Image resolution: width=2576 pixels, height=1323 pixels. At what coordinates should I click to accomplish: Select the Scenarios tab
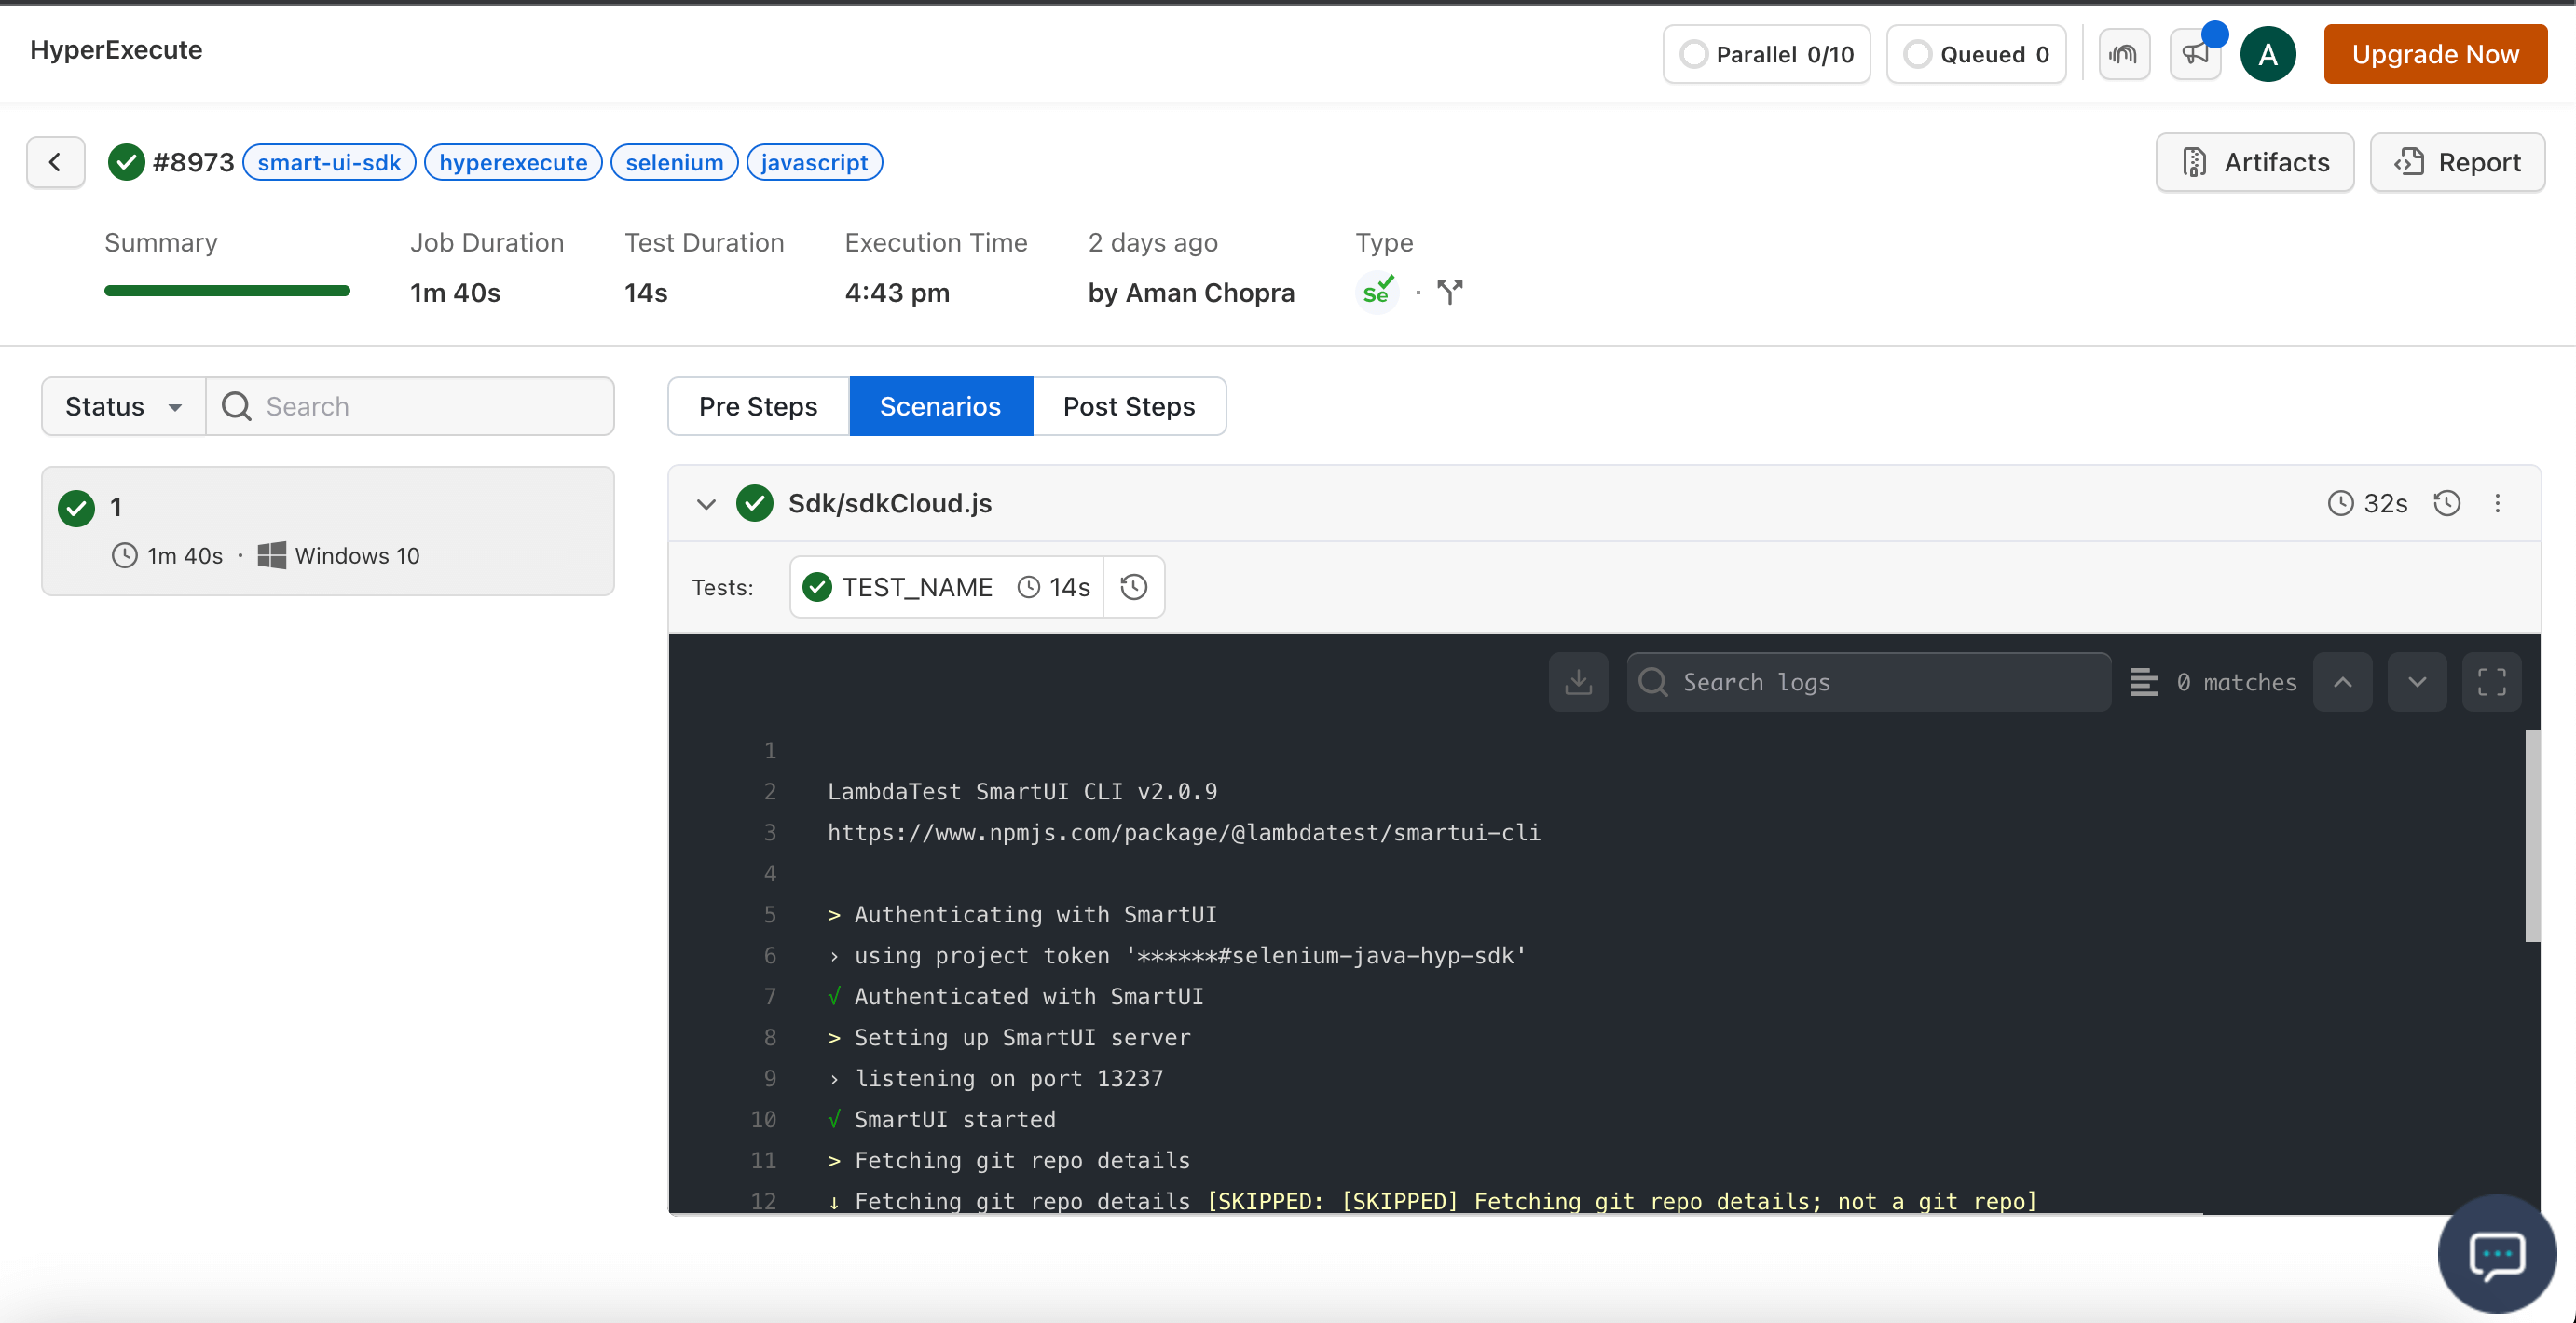[x=939, y=405]
